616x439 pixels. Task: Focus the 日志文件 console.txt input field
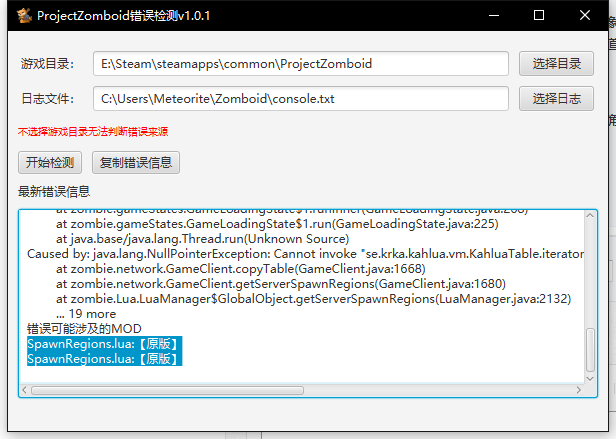click(x=301, y=99)
